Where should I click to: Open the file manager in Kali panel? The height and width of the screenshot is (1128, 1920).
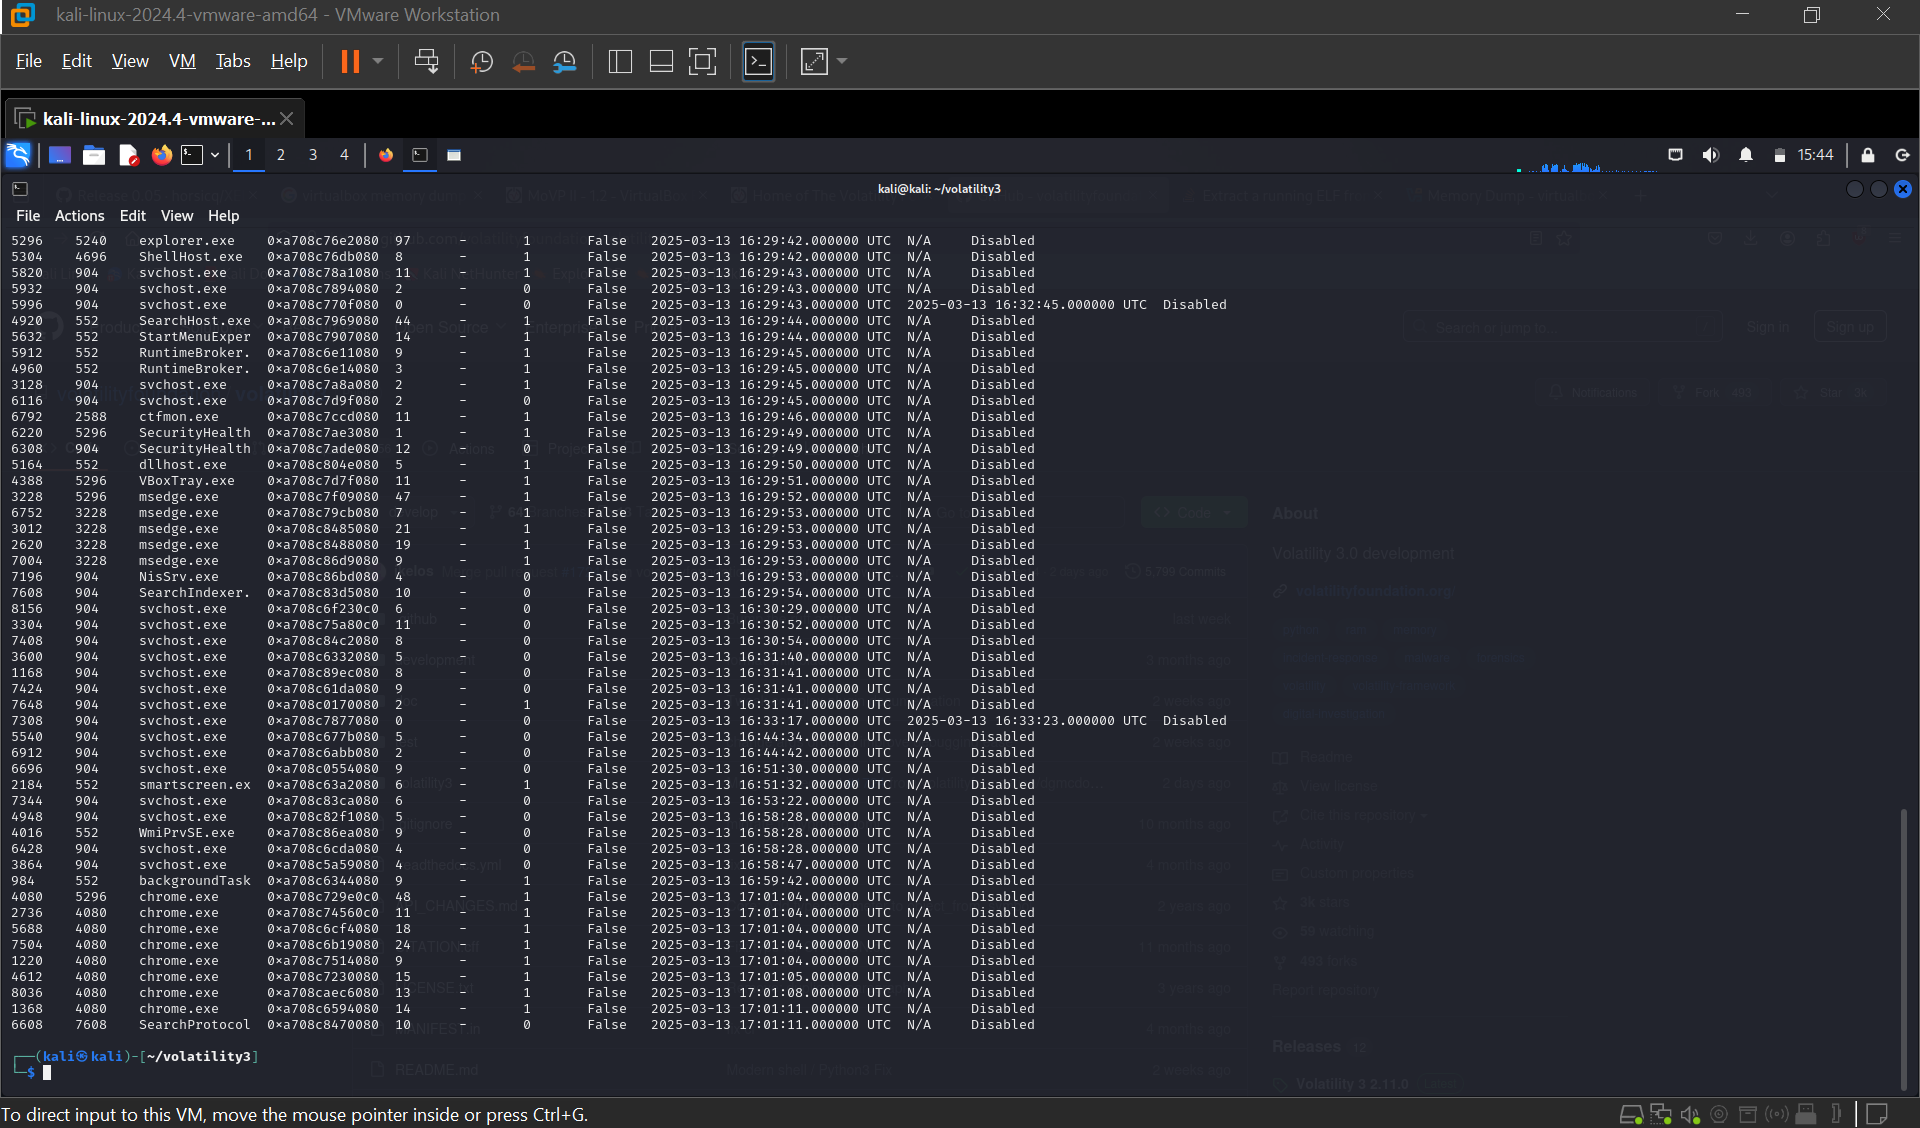[94, 155]
